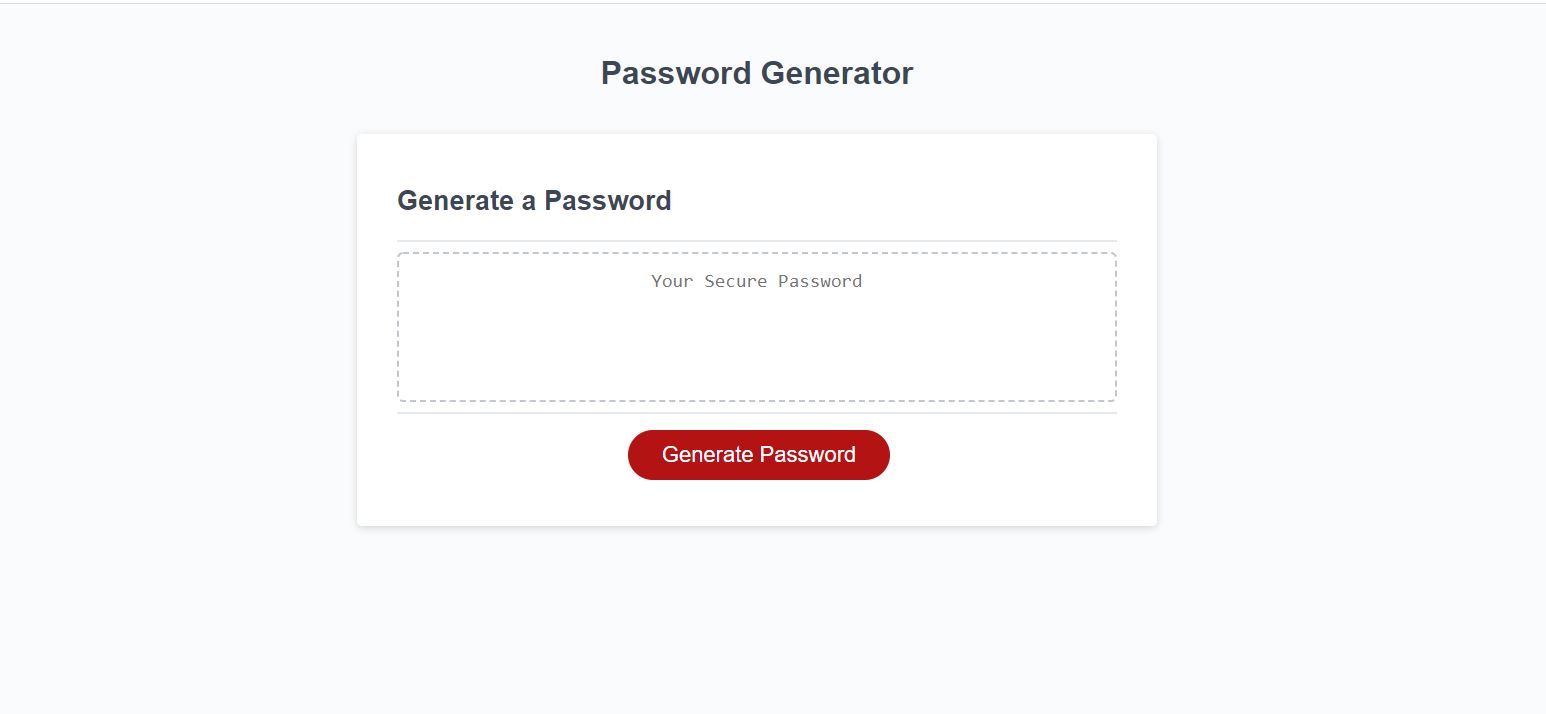Select the Generate Password button label text

(x=758, y=454)
